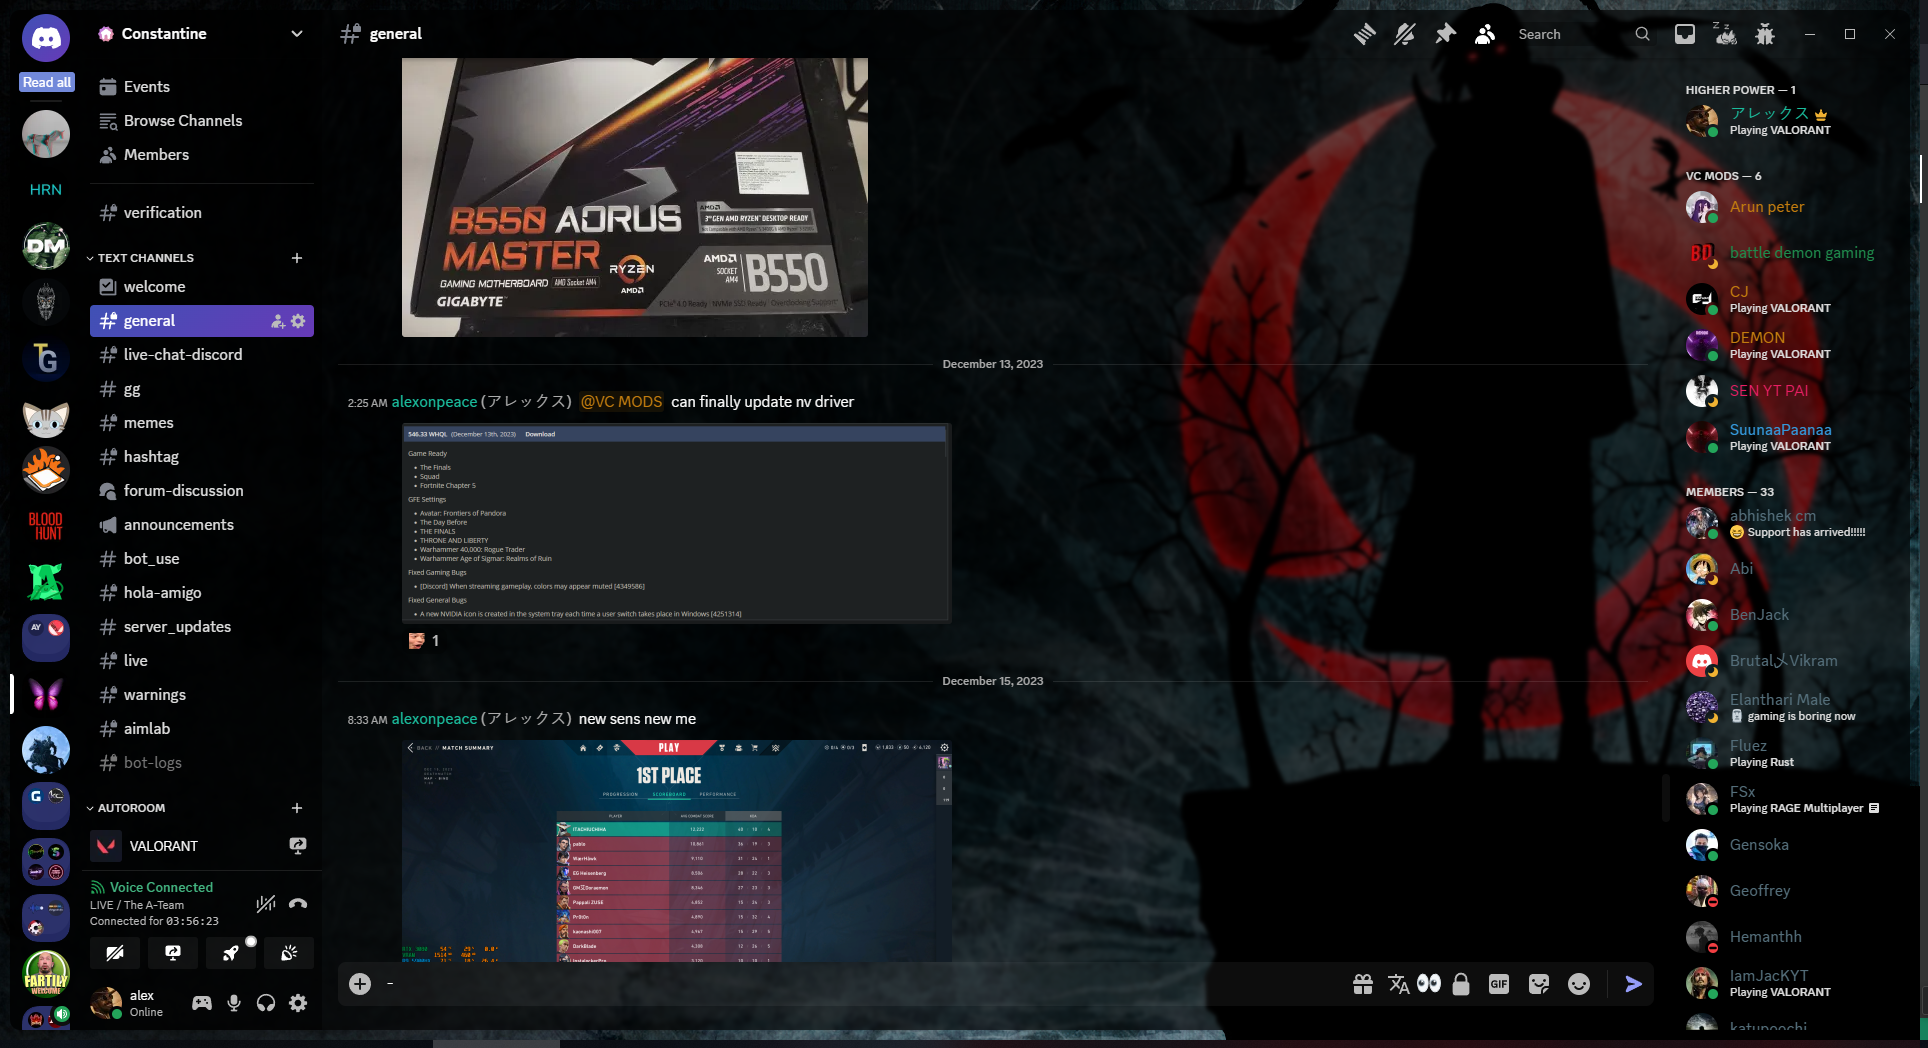Click the Search field in header

coord(1583,34)
